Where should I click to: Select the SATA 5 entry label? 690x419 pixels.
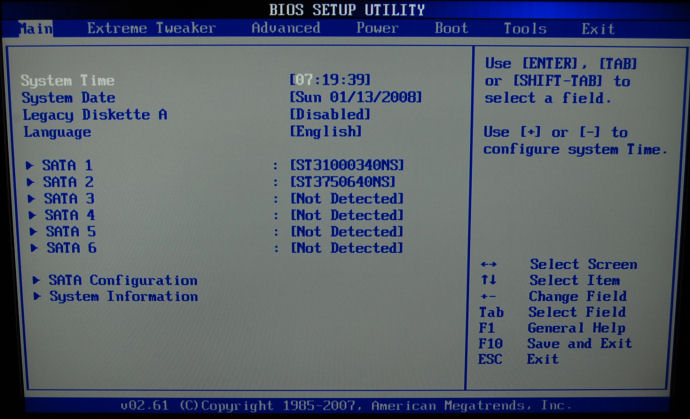[x=71, y=232]
